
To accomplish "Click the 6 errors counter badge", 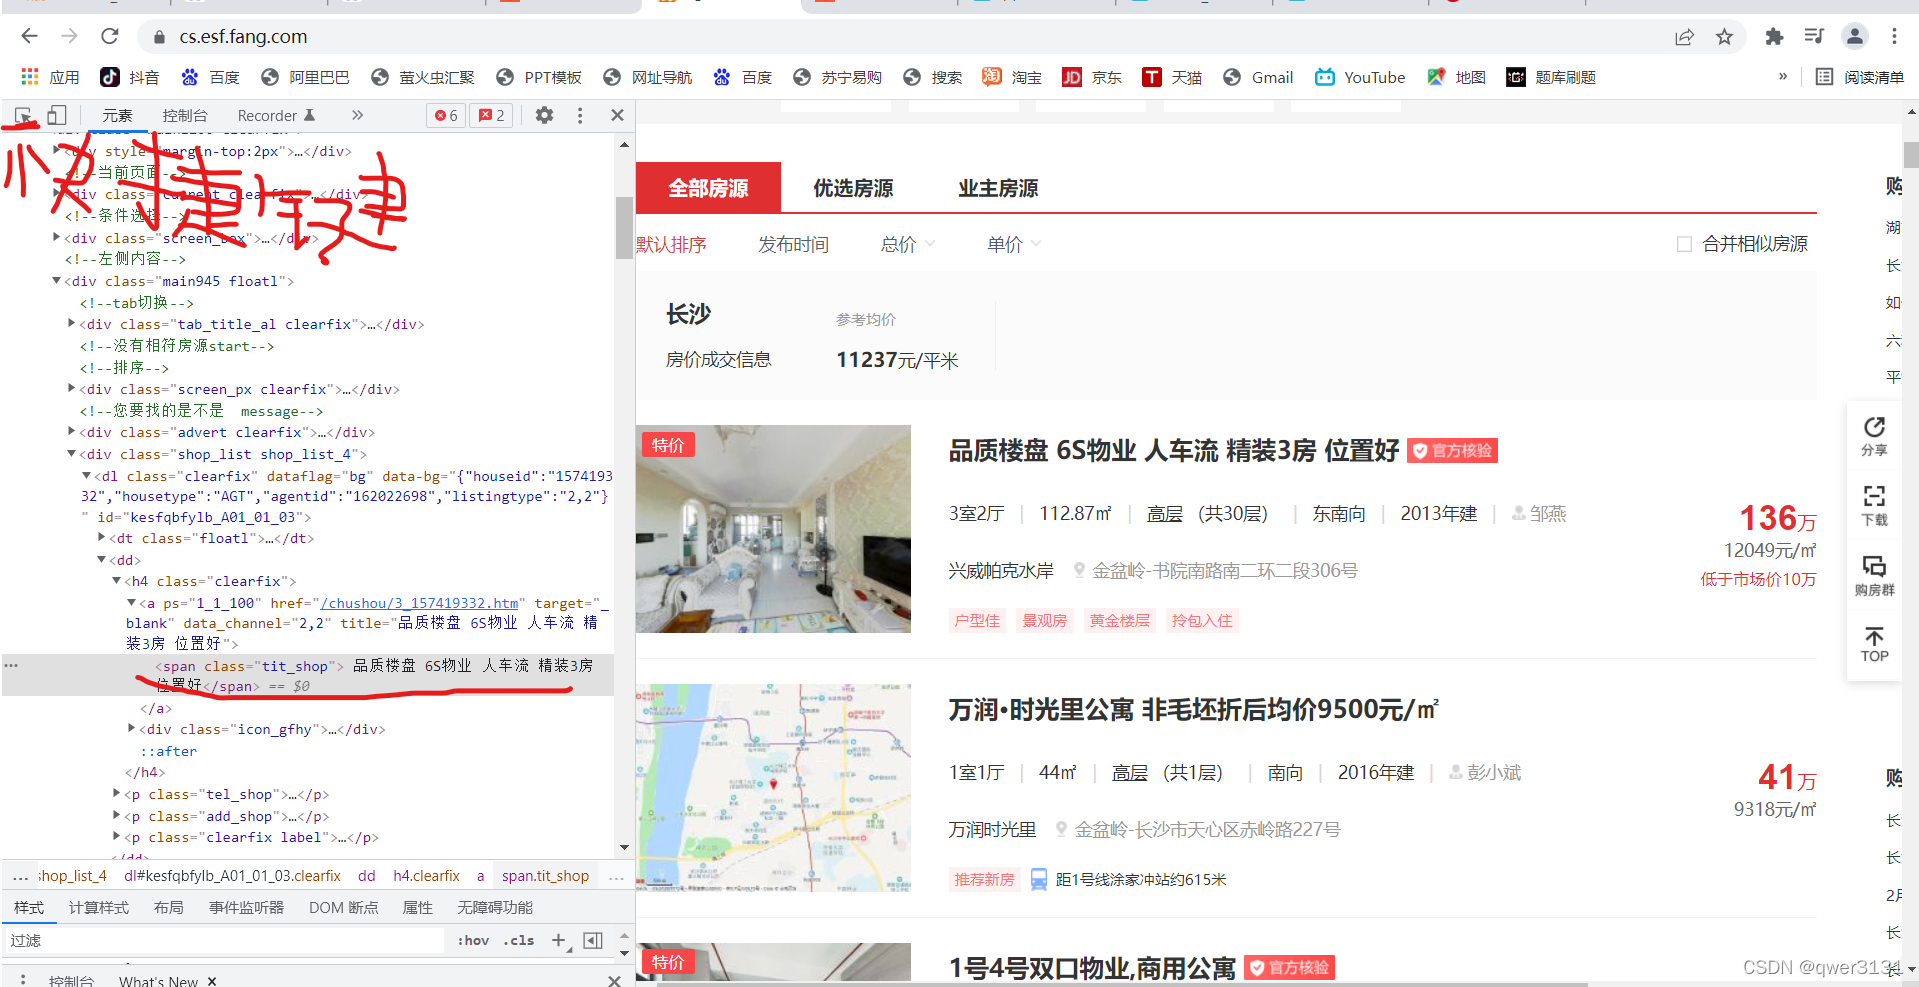I will pyautogui.click(x=446, y=115).
